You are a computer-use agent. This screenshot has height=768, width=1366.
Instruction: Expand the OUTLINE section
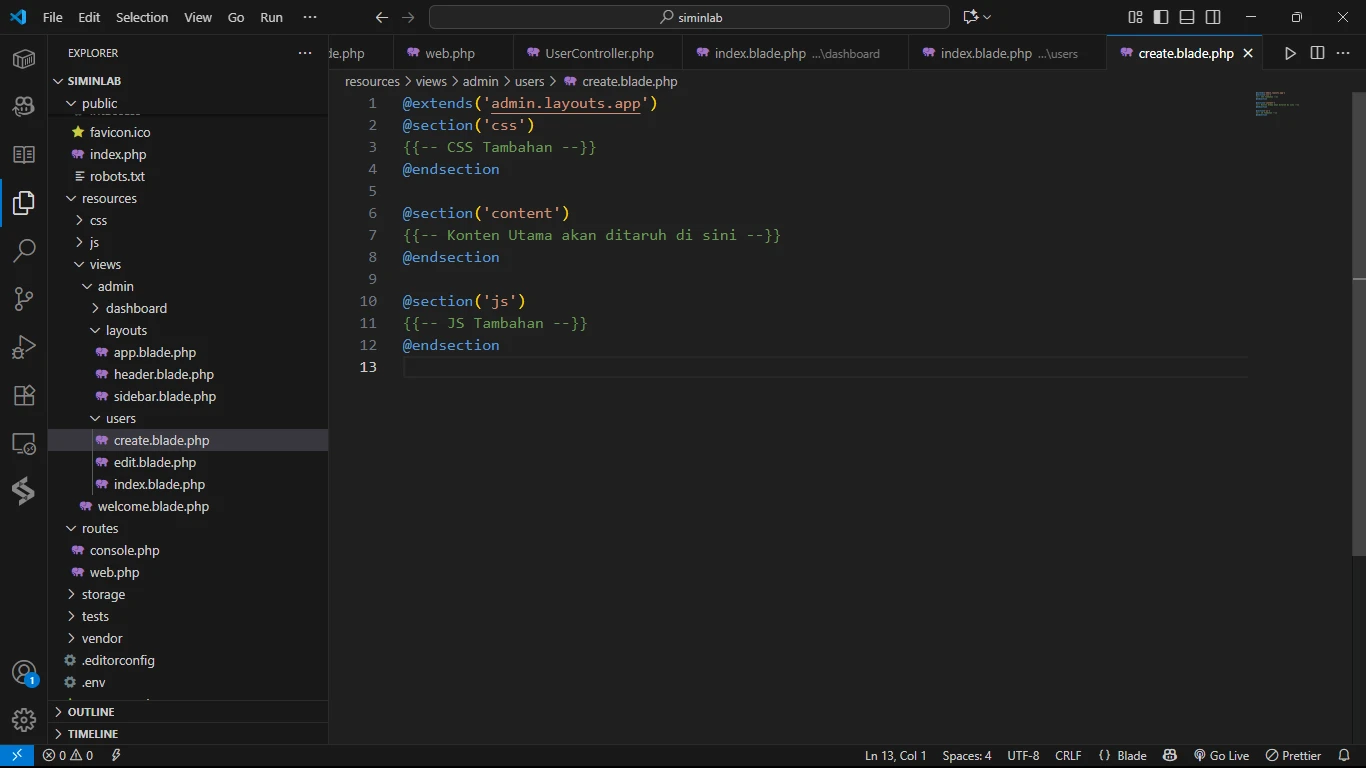(x=91, y=712)
